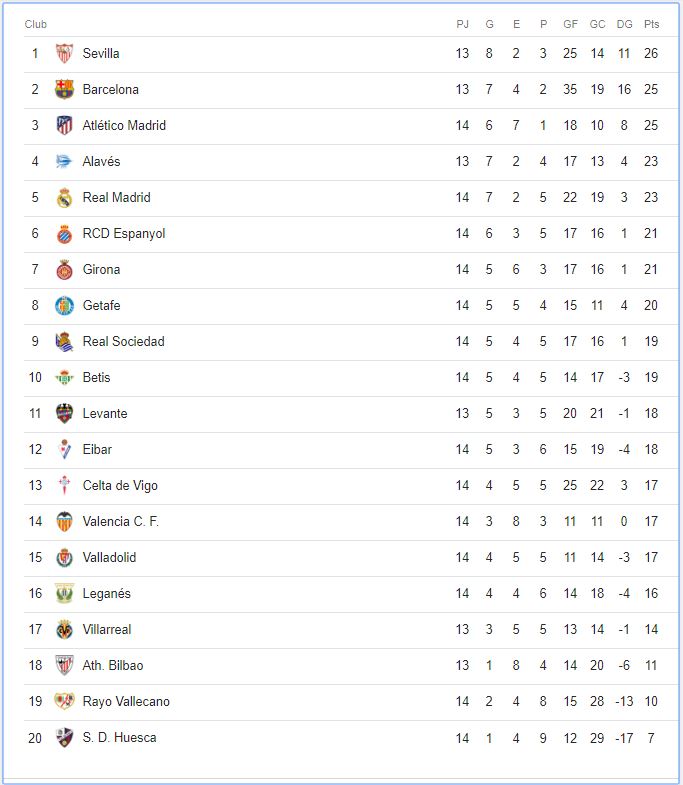
Task: Open the S. D. Huesca team link
Action: click(x=119, y=737)
